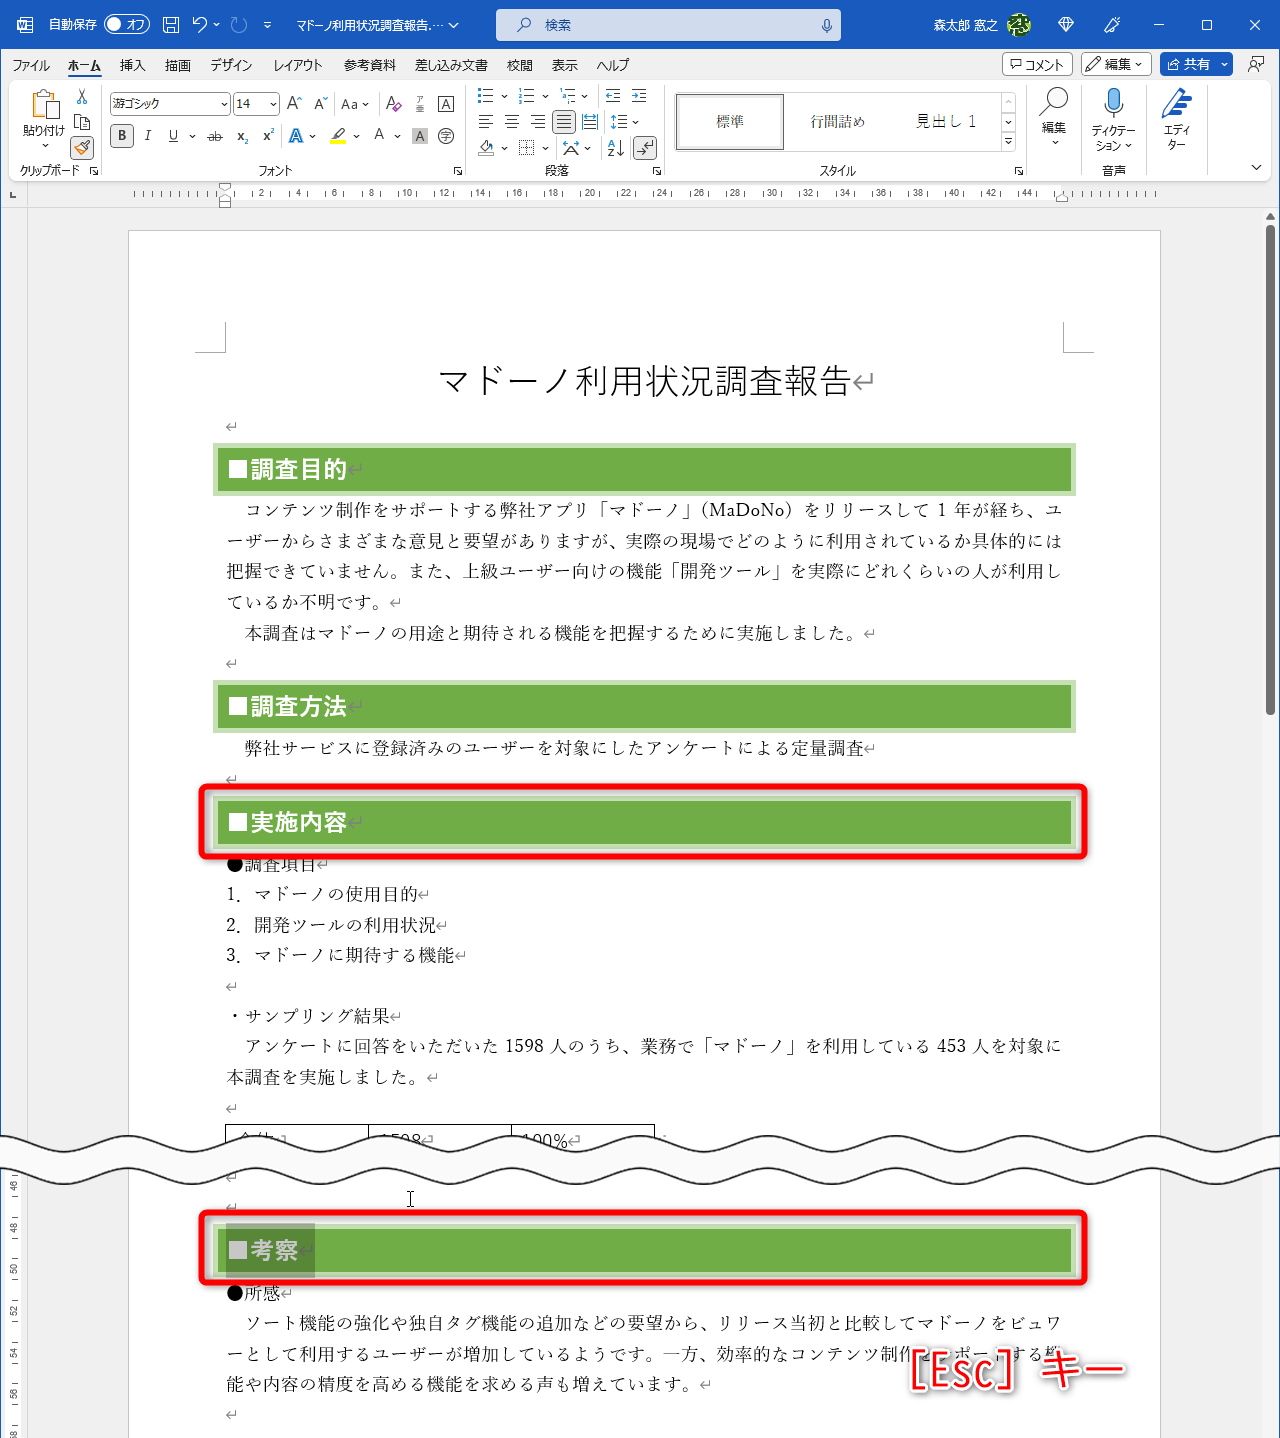The height and width of the screenshot is (1438, 1280).
Task: Toggle Underline formatting
Action: pos(172,136)
